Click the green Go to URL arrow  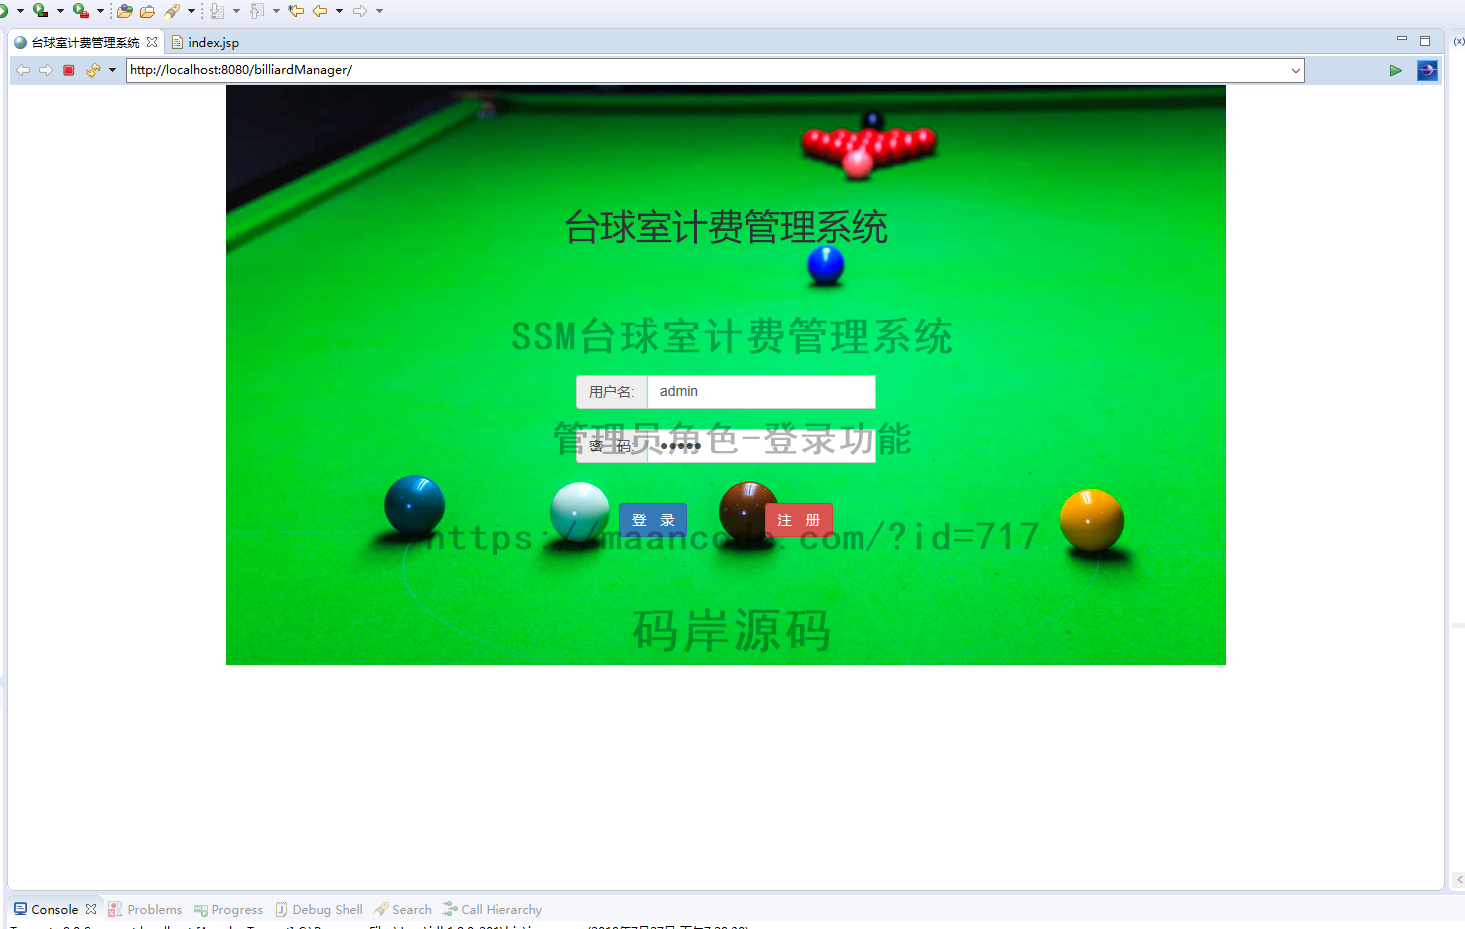tap(1395, 70)
